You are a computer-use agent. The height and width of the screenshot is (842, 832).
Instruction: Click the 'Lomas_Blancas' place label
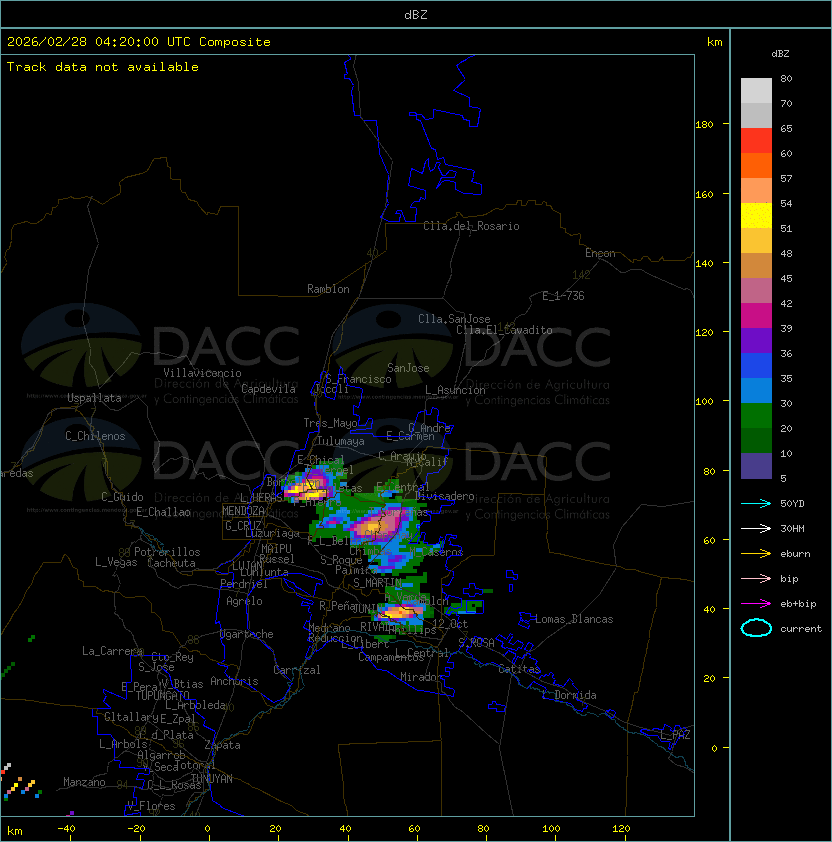(574, 619)
